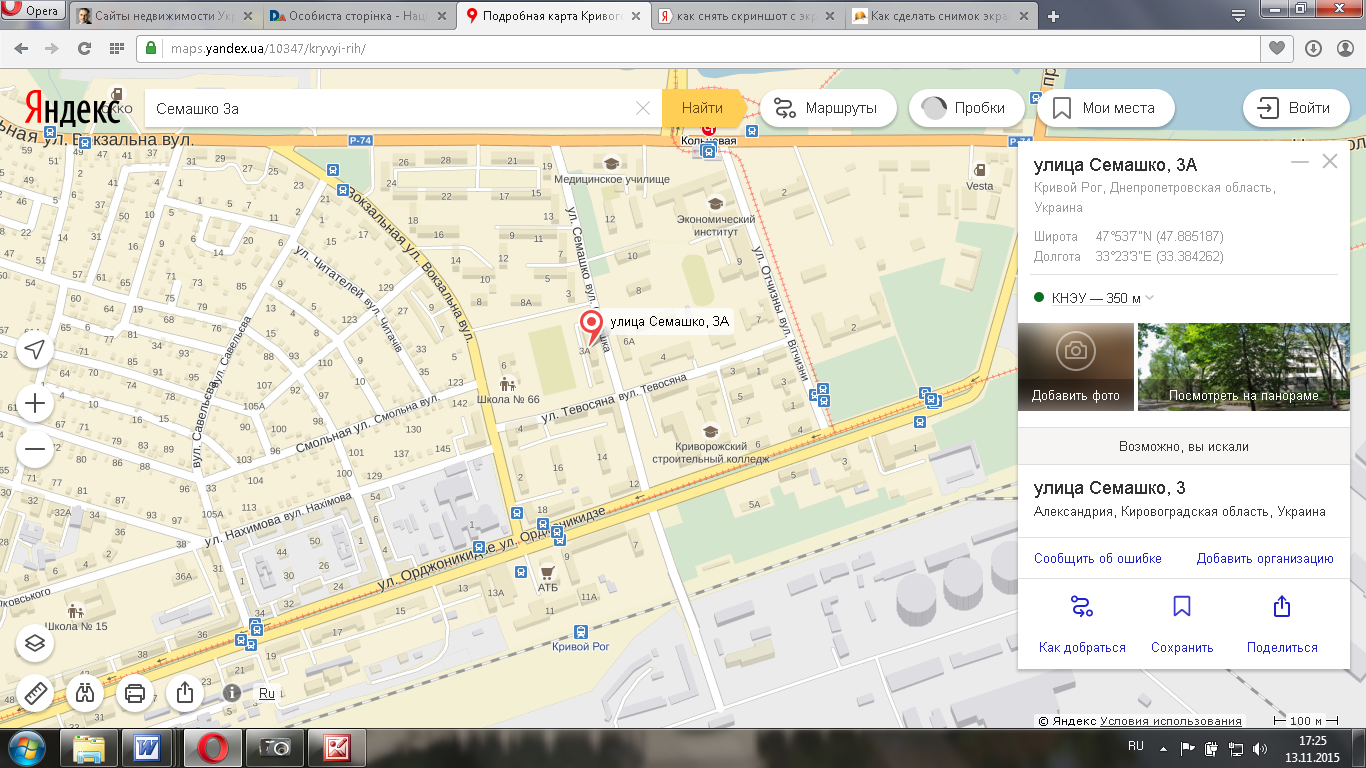Viewport: 1366px width, 768px height.
Task: Click latitude value "47°53′7″N (47.885187)"
Action: coord(1159,237)
